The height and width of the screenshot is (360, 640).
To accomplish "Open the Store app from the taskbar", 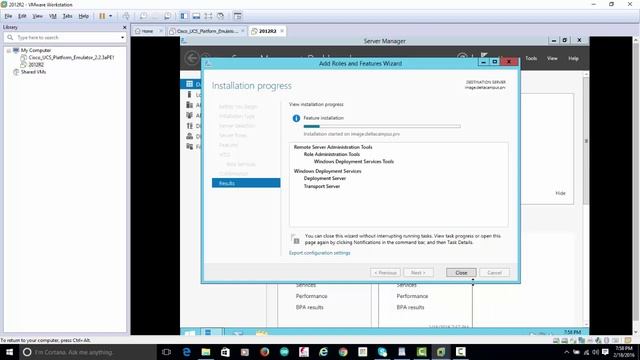I will point(225,352).
